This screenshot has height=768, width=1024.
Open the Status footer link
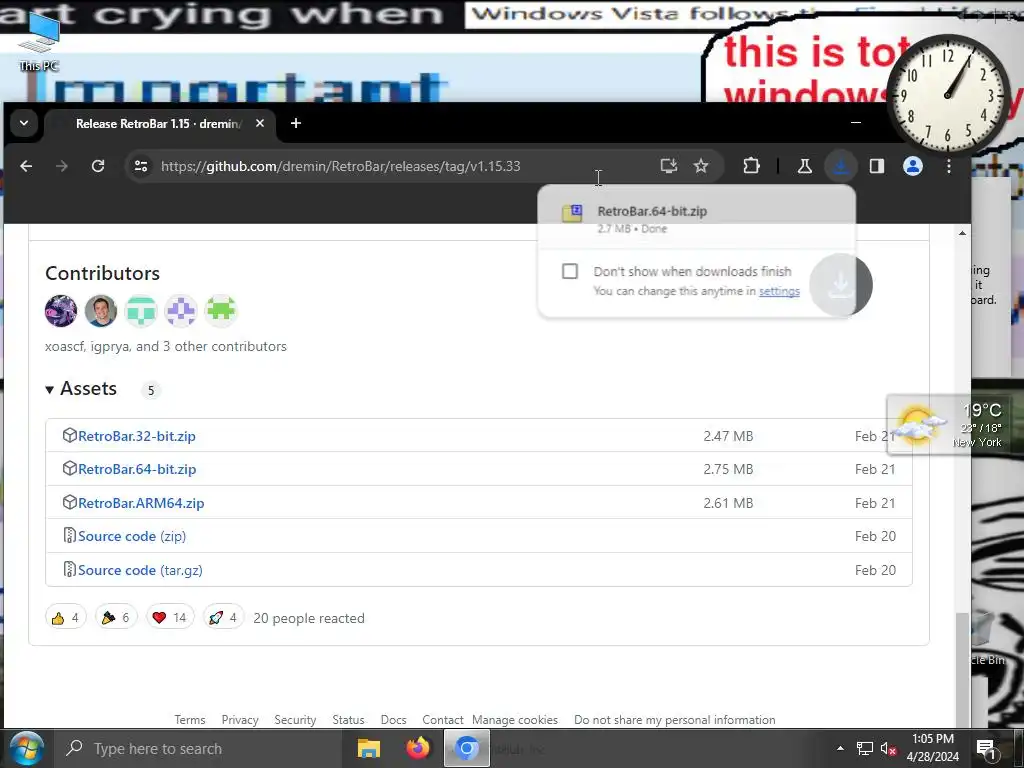pos(348,719)
